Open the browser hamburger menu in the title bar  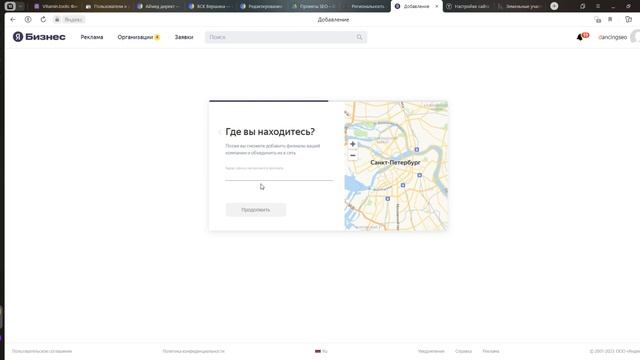coord(598,6)
